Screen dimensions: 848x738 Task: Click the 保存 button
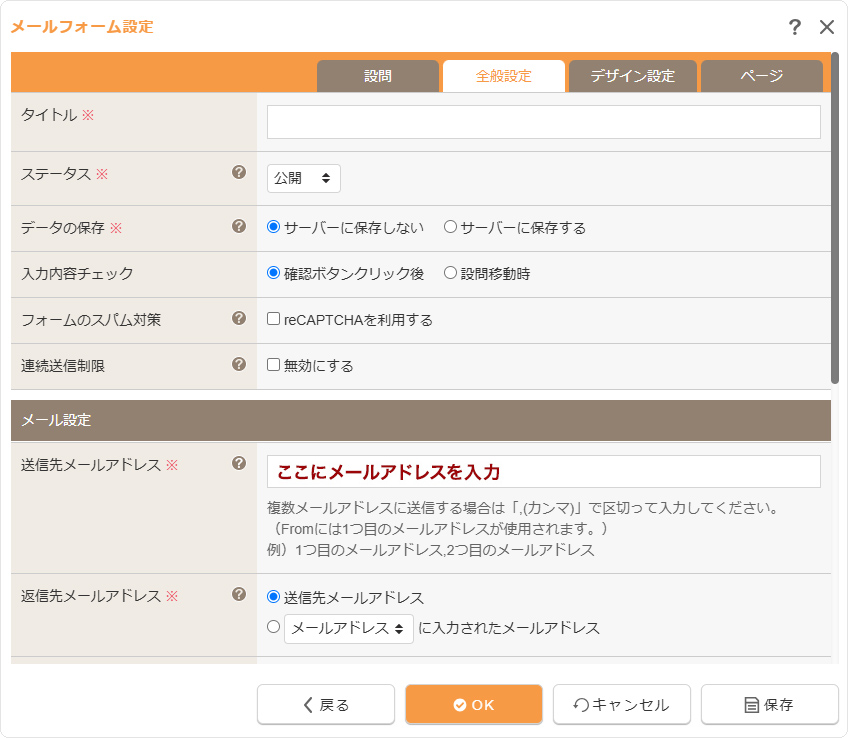click(769, 704)
